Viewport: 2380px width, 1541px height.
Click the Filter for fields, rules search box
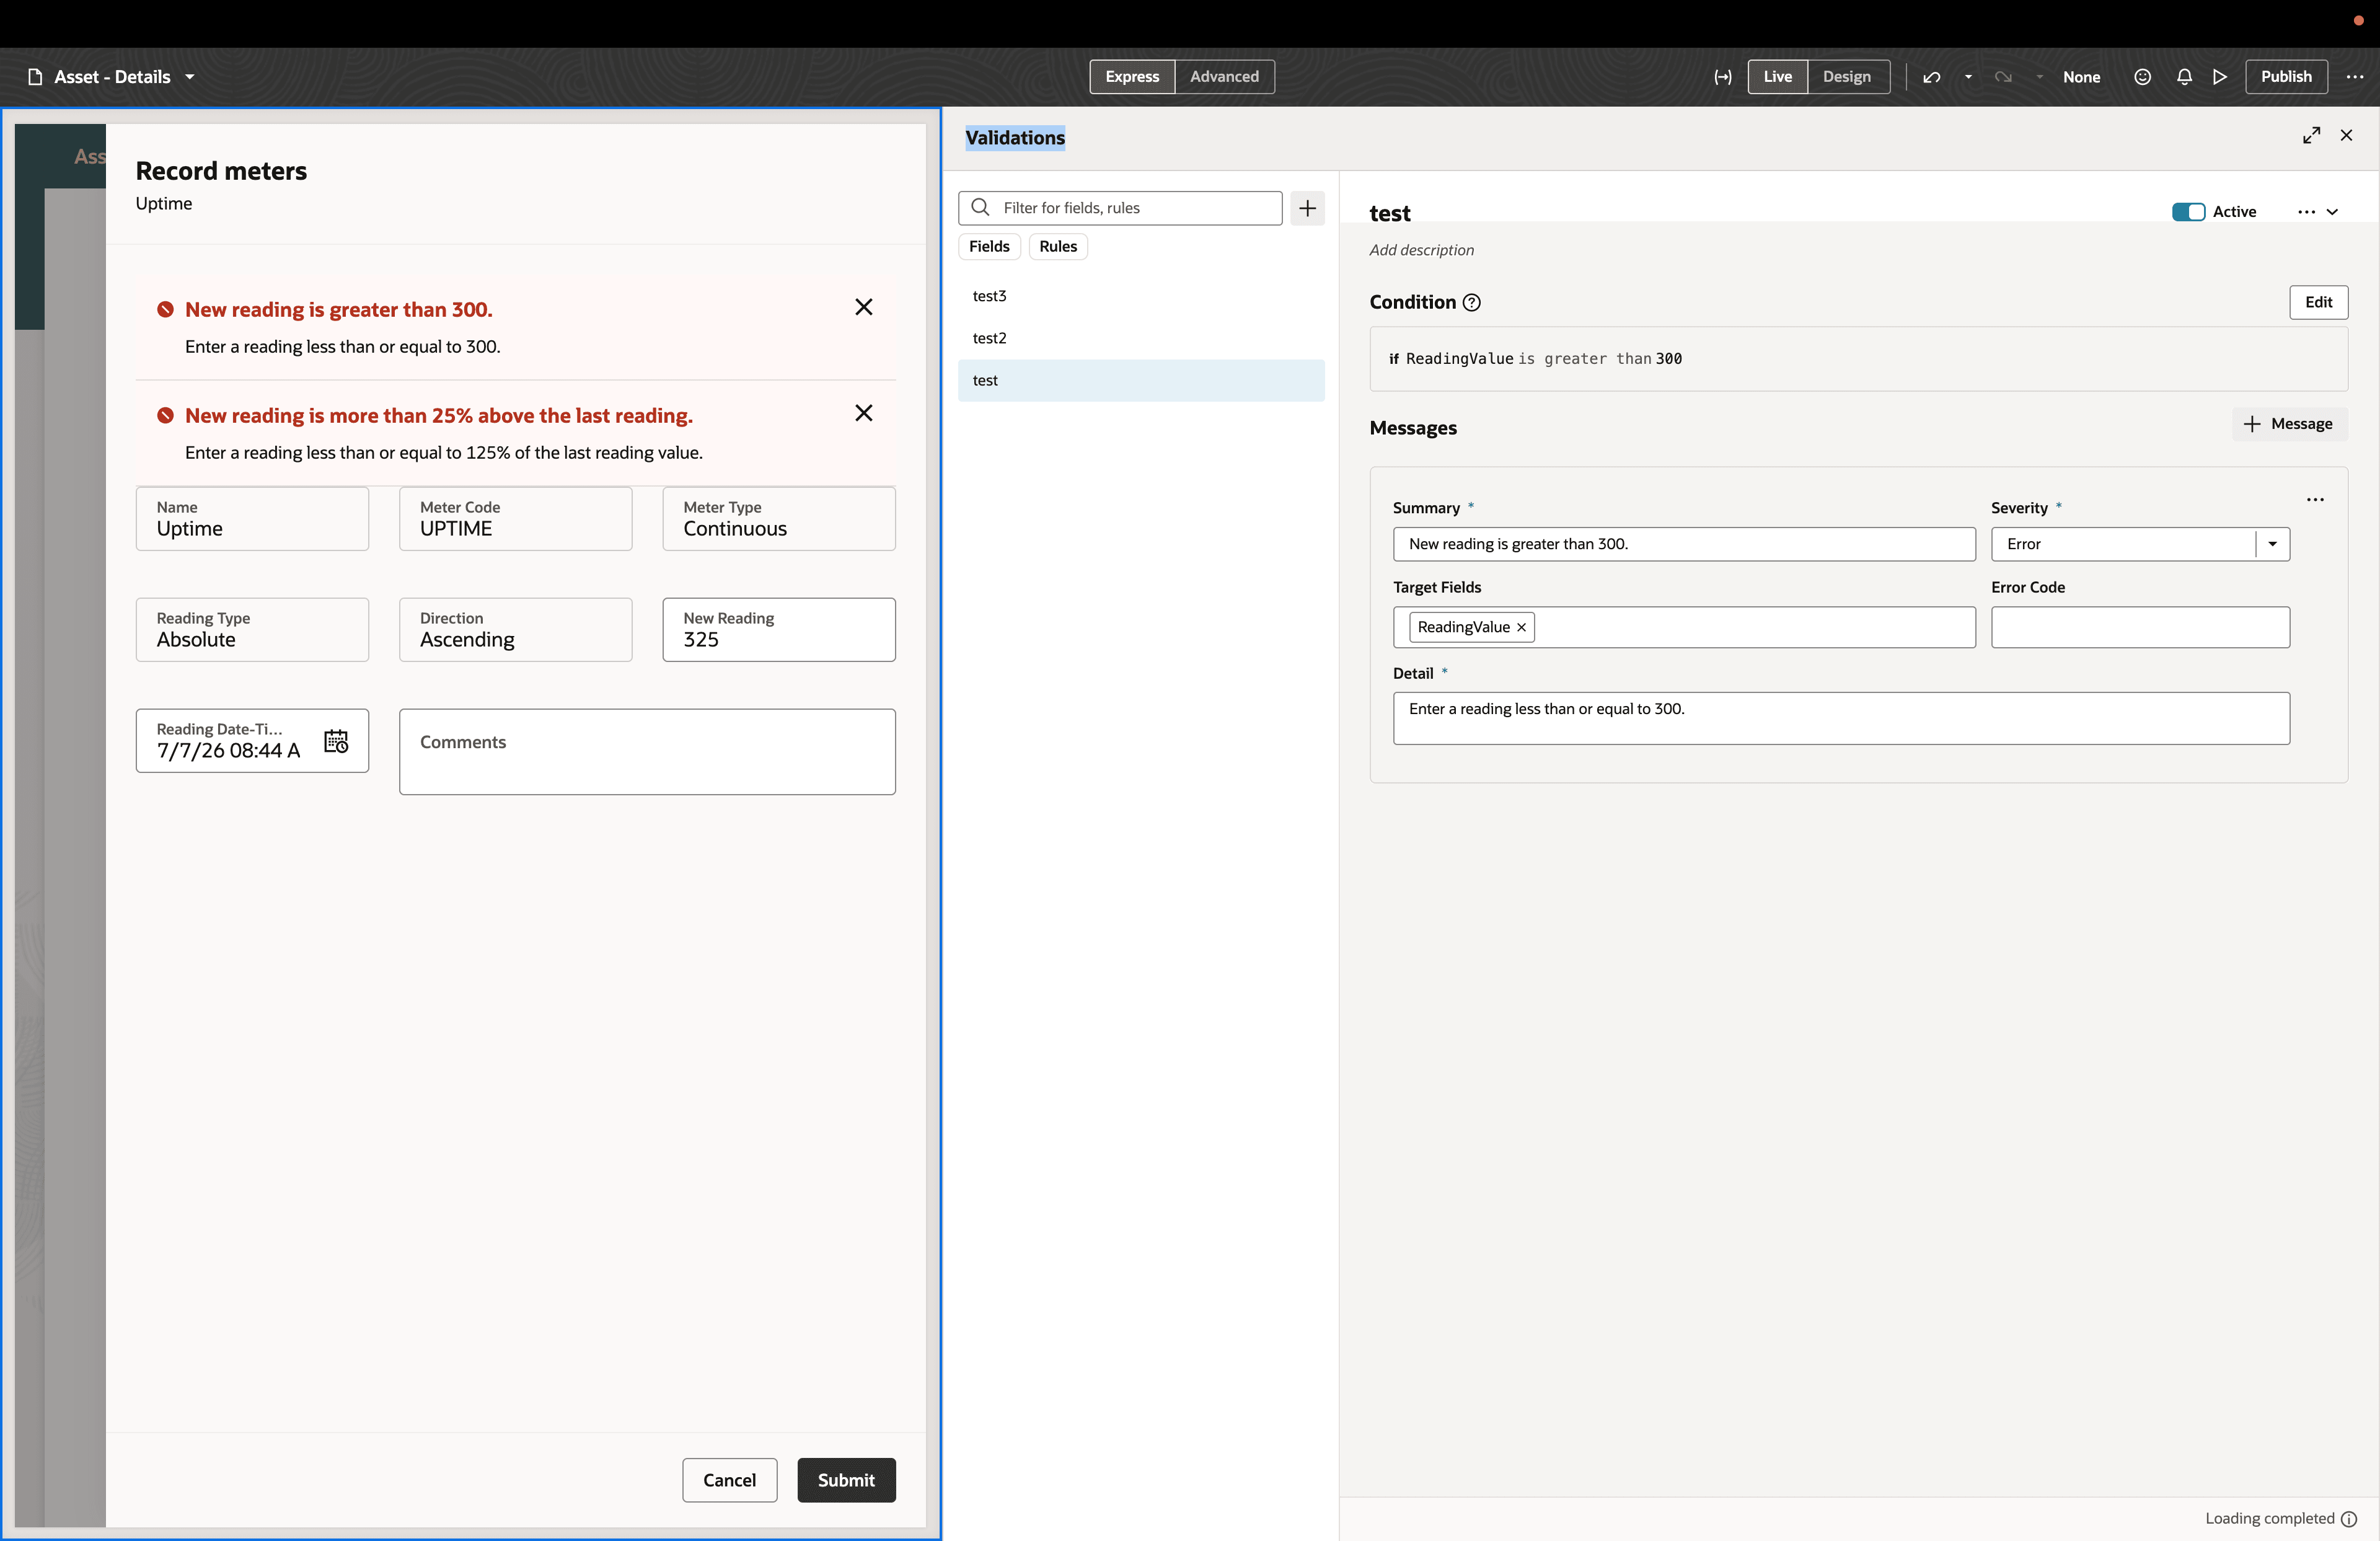coord(1120,208)
